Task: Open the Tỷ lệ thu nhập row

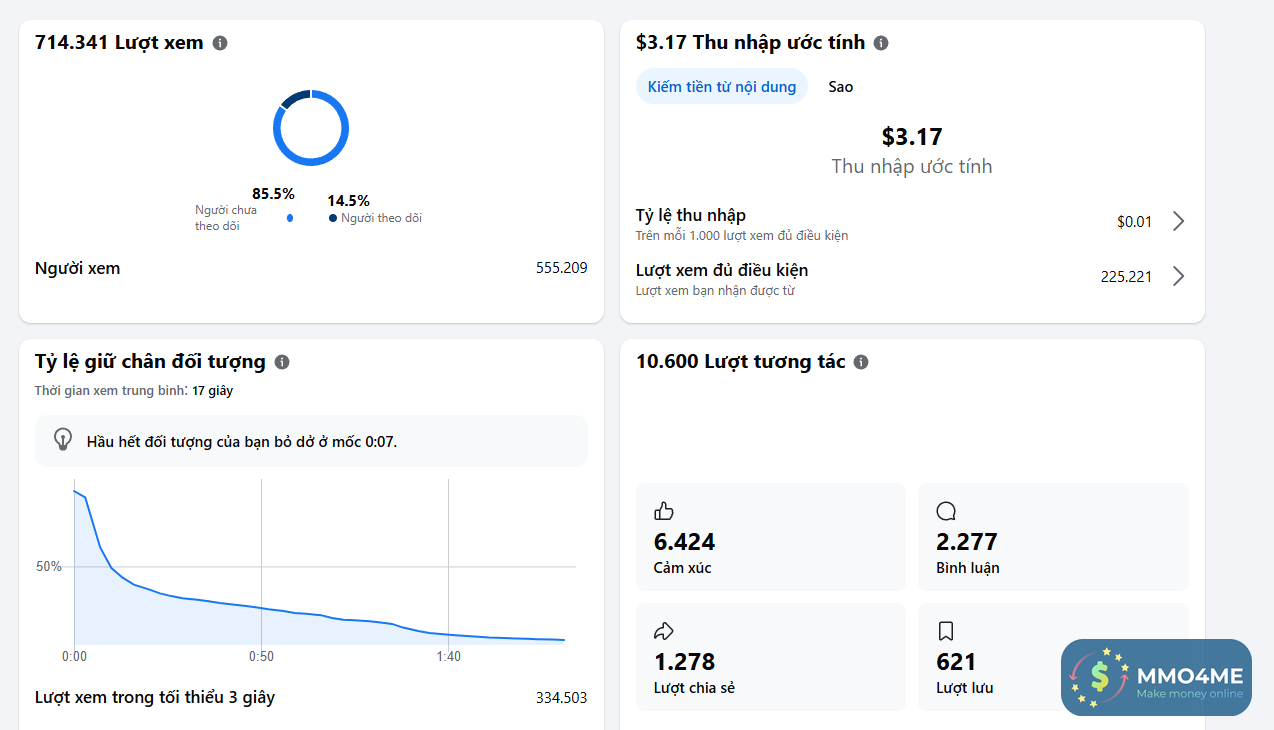Action: (x=912, y=224)
